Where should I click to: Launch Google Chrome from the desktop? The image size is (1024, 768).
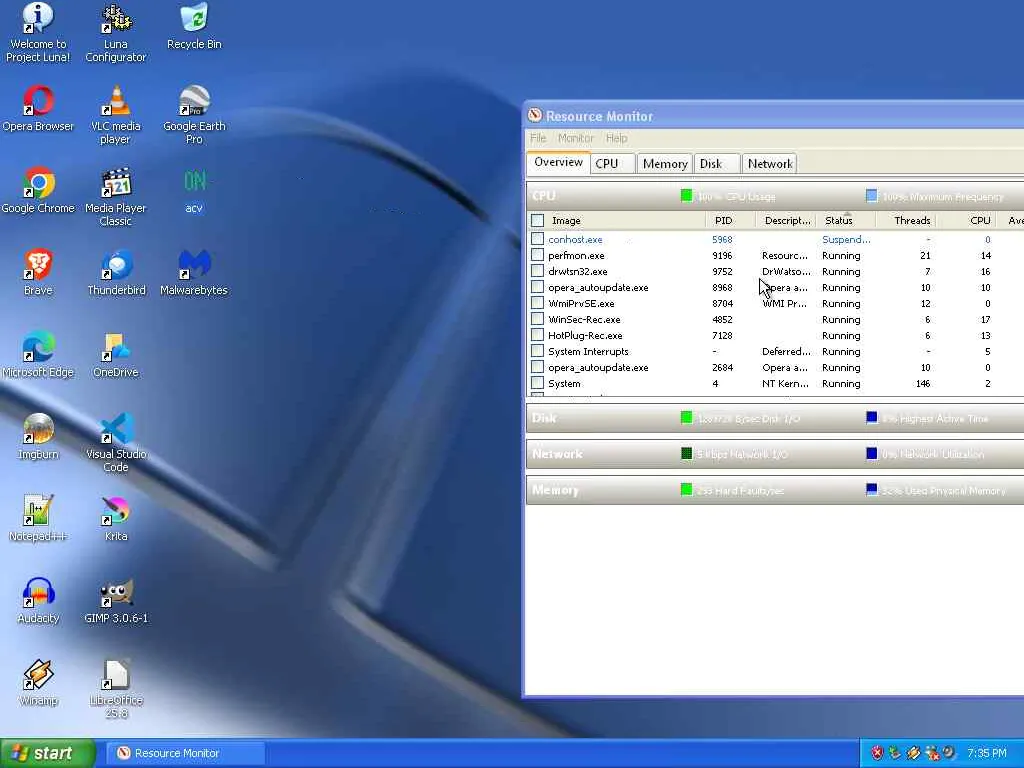pyautogui.click(x=38, y=191)
